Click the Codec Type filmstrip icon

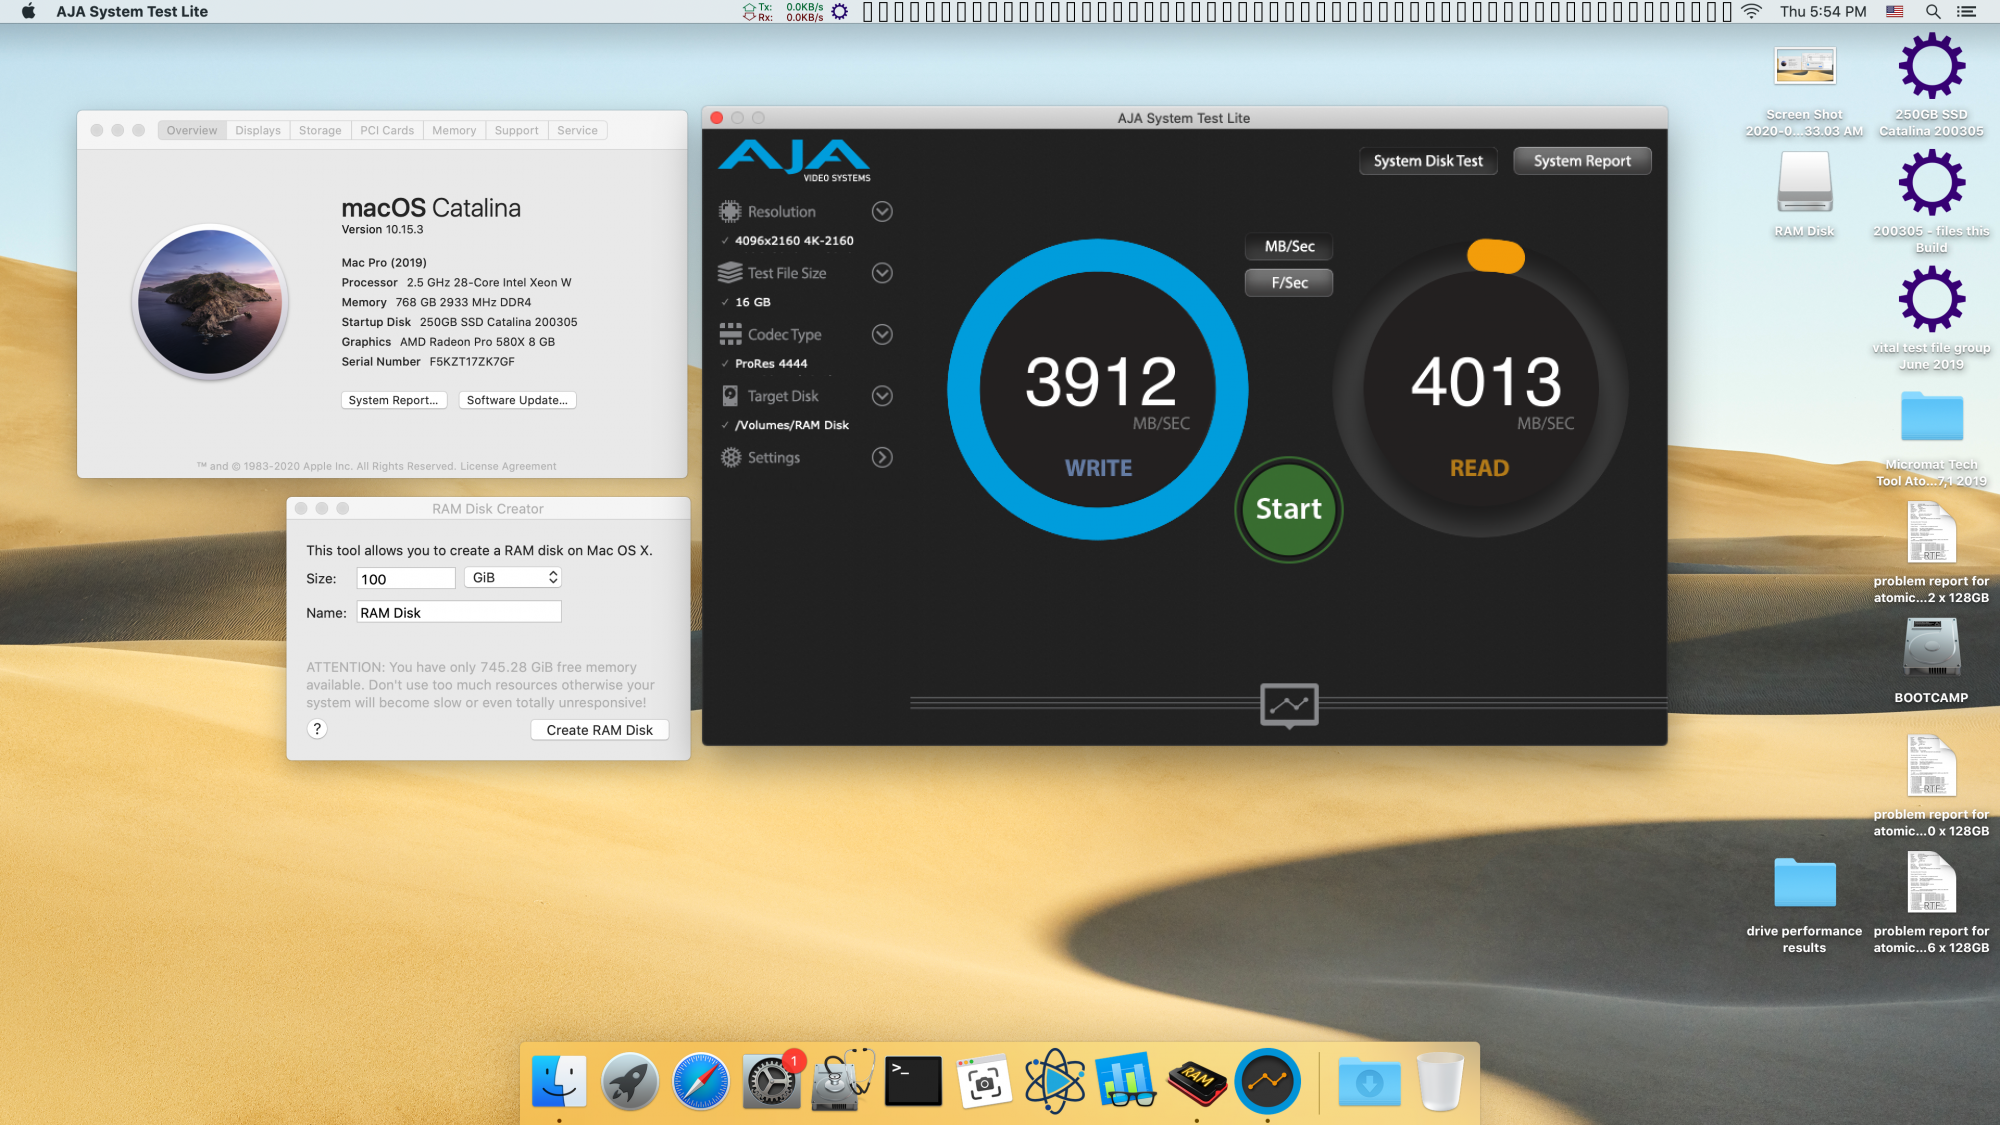click(730, 335)
